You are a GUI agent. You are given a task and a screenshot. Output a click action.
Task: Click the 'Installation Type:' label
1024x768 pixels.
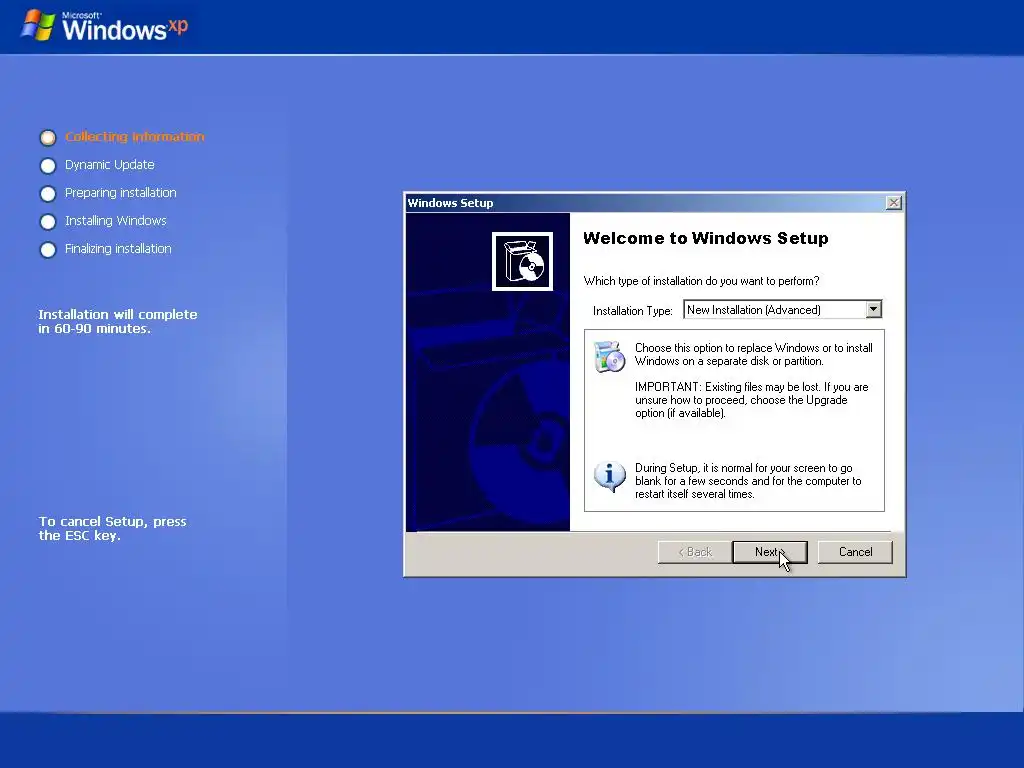(632, 311)
